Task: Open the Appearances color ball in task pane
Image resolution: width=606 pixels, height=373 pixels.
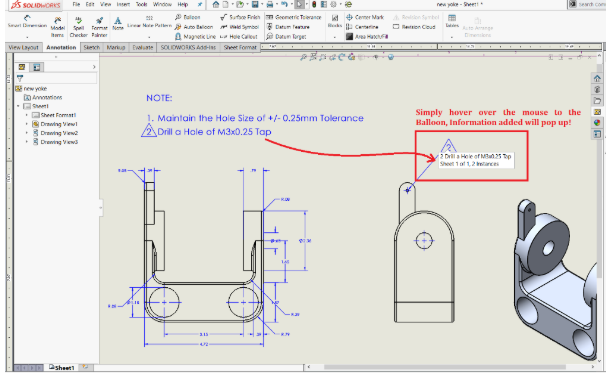Action: [x=597, y=123]
